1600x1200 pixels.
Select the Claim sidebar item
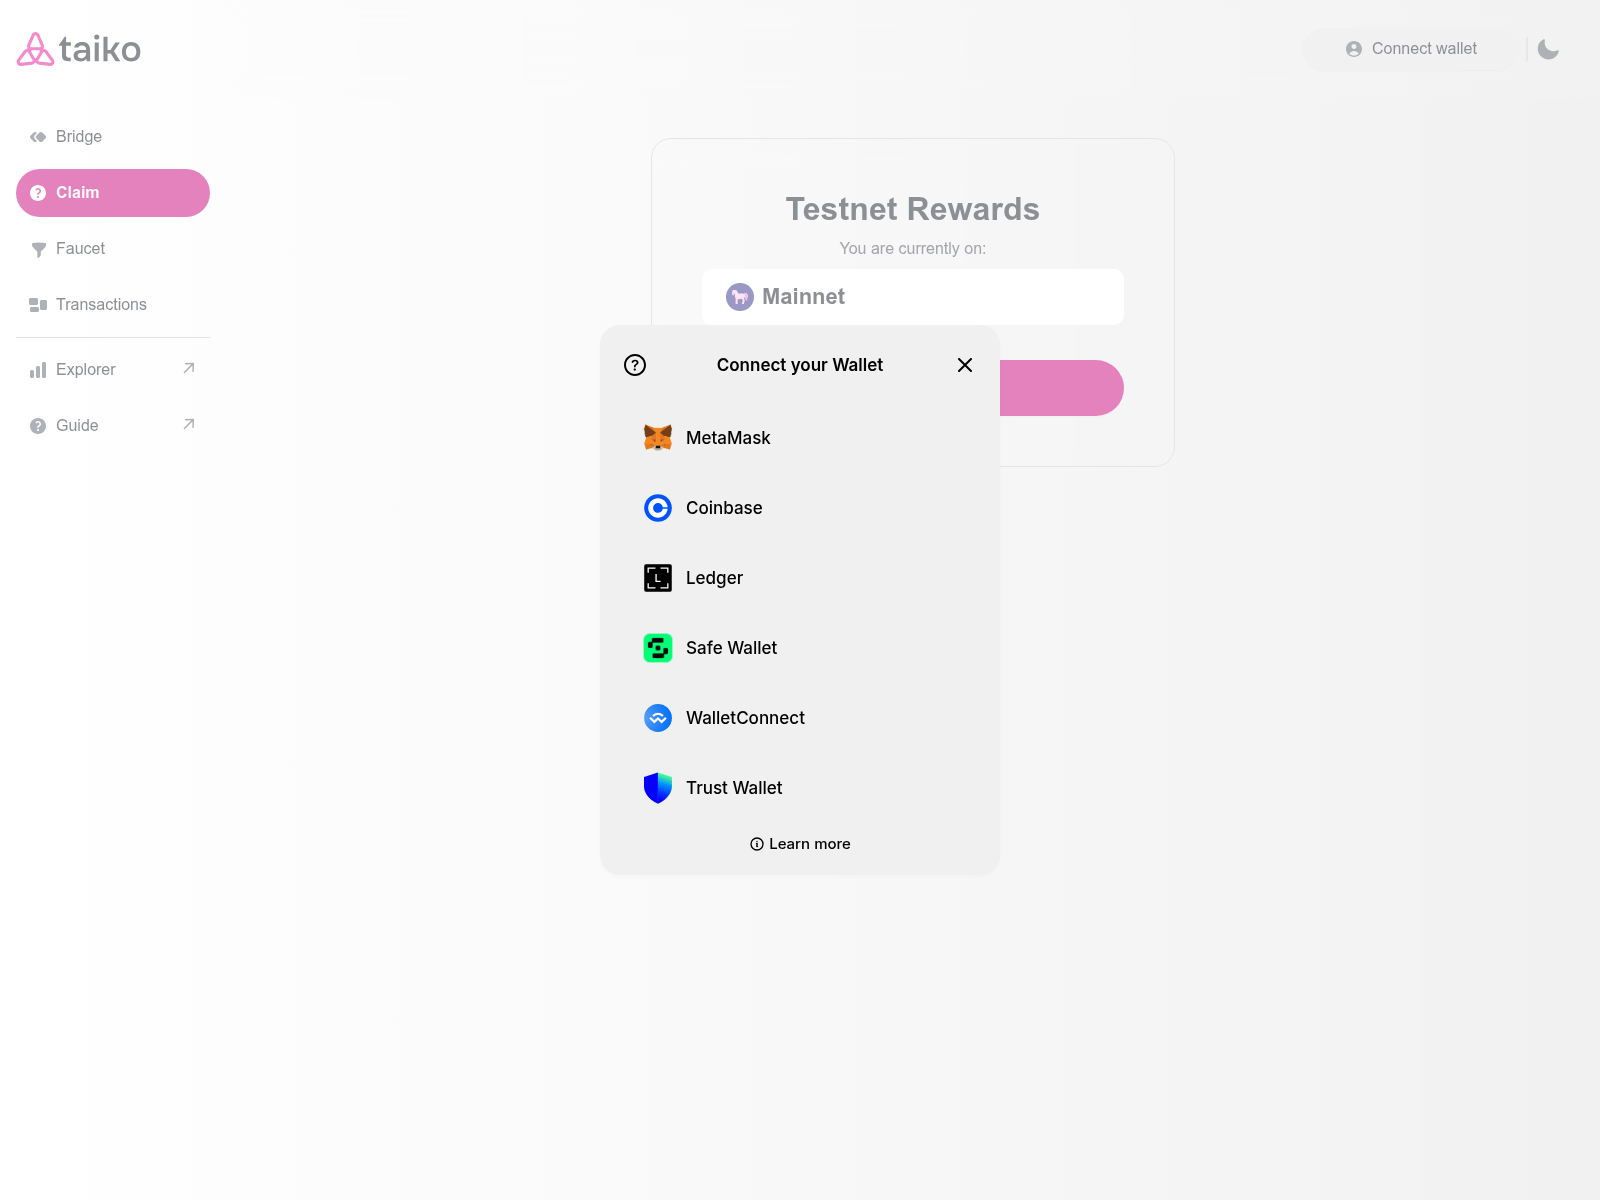tap(113, 193)
